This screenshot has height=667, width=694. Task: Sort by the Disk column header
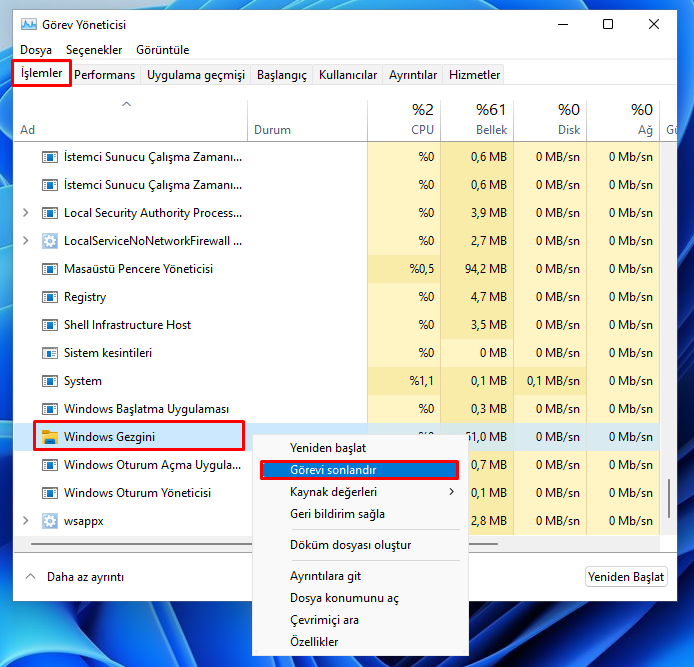coord(550,120)
